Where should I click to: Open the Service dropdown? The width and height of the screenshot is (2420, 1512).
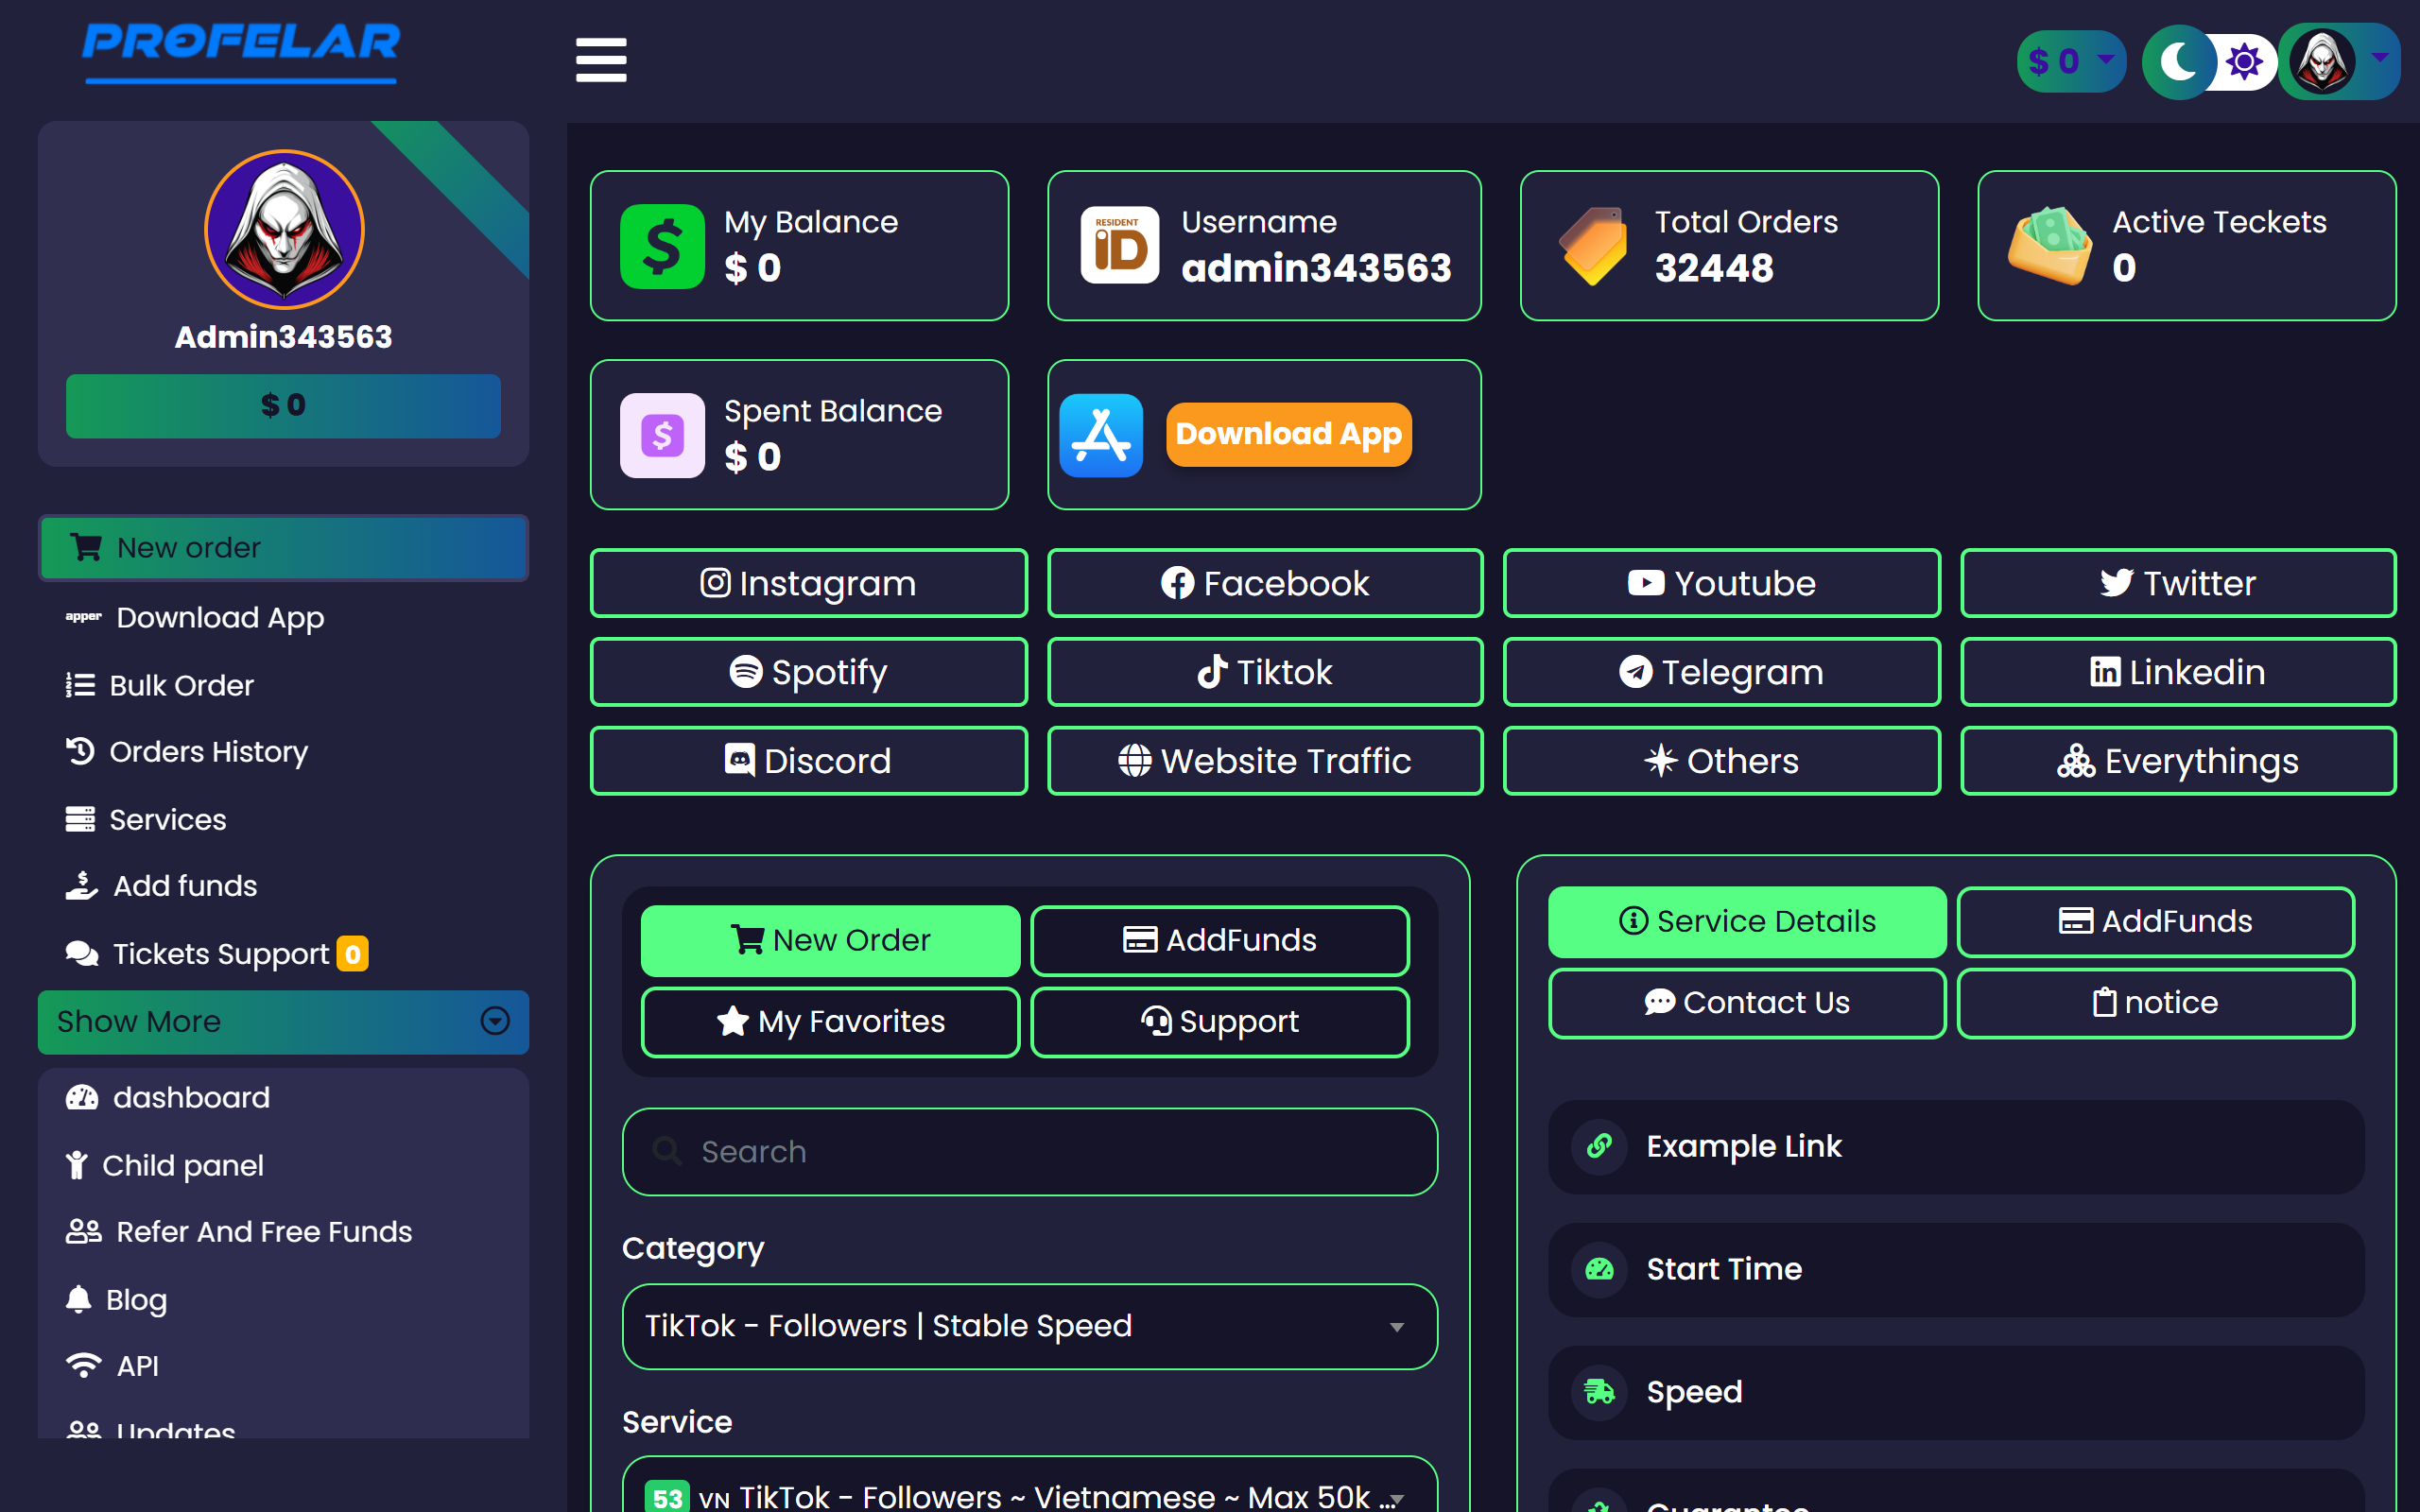pyautogui.click(x=1030, y=1486)
